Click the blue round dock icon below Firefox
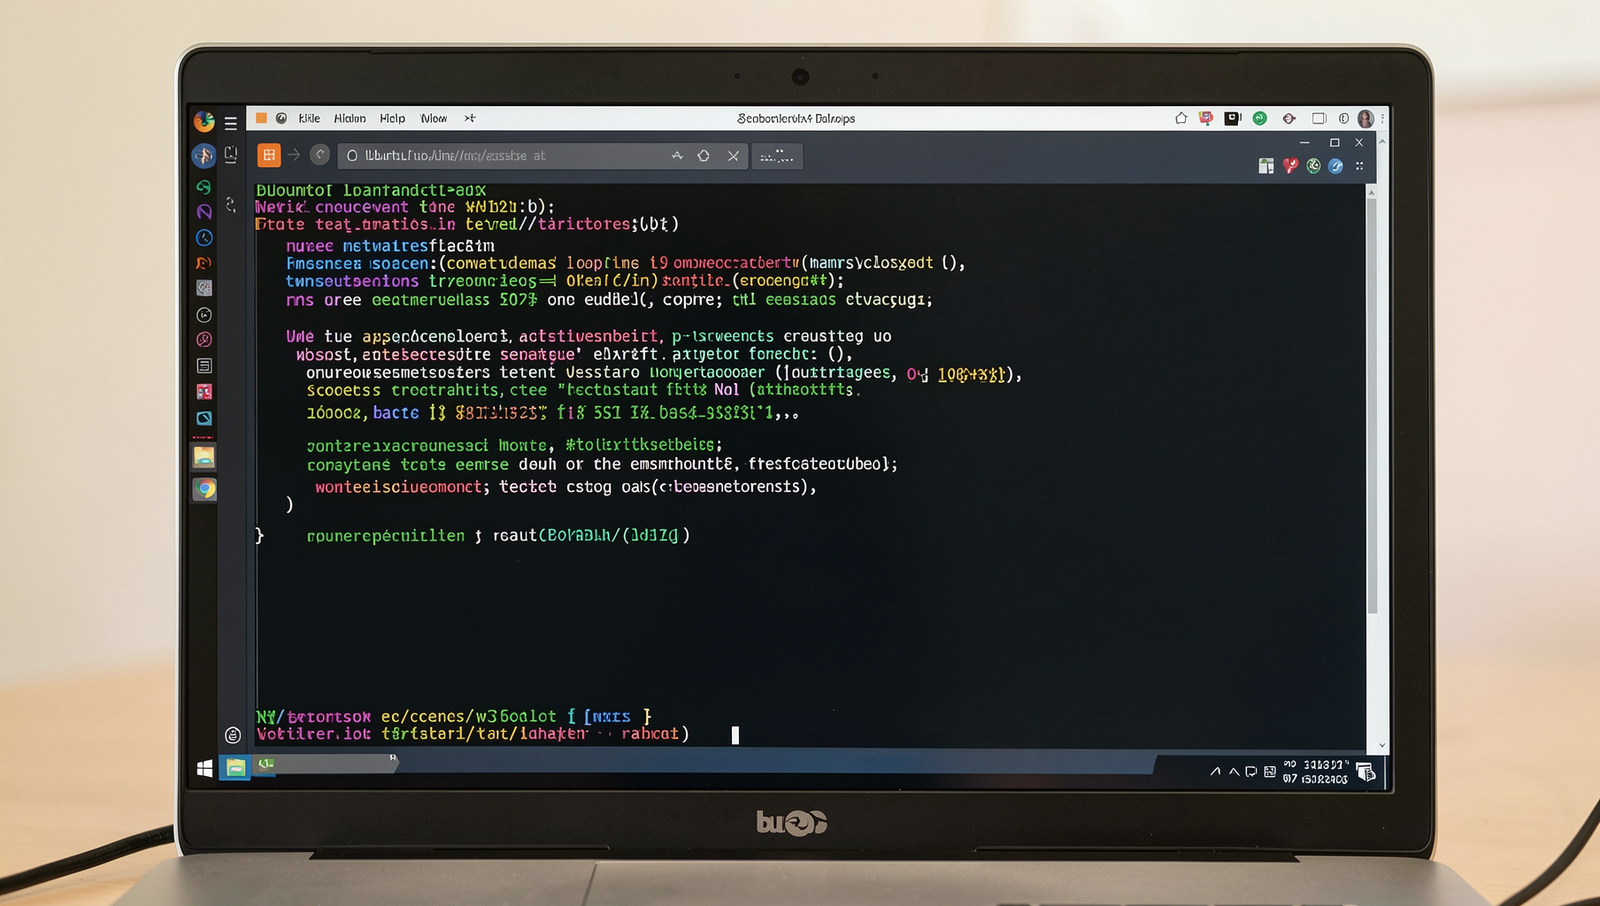Screen dimensions: 1600x906 [204, 155]
